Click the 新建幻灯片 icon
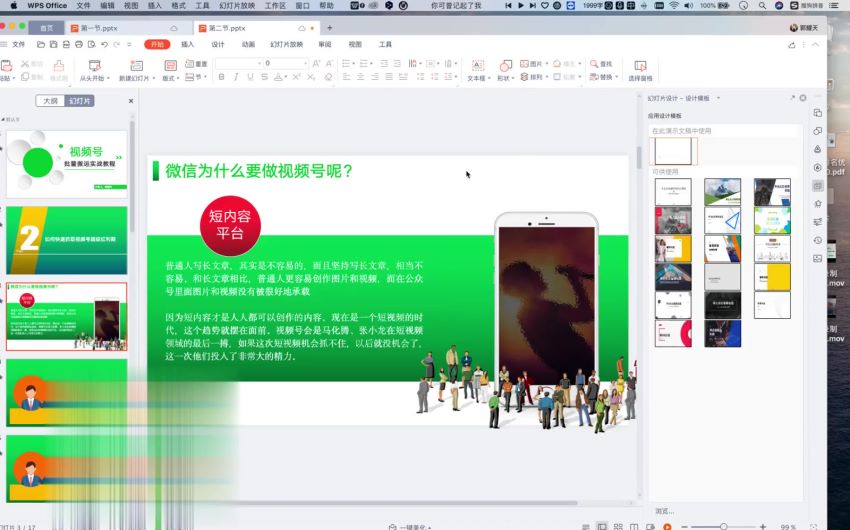850x530 pixels. pos(137,66)
